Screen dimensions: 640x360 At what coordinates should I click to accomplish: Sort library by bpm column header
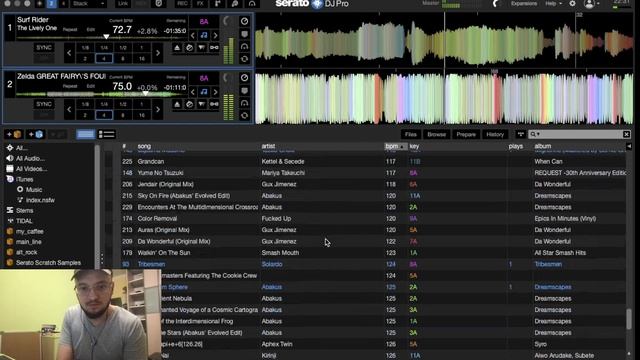click(x=395, y=146)
